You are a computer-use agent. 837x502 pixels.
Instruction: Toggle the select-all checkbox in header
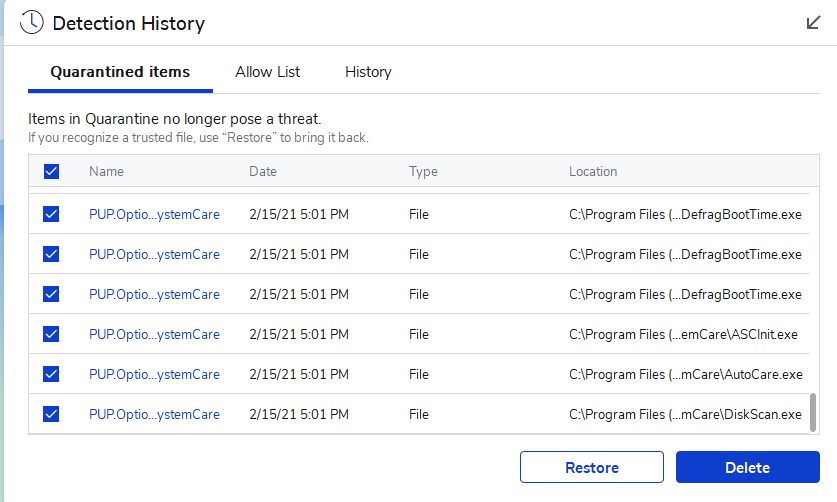pos(52,172)
